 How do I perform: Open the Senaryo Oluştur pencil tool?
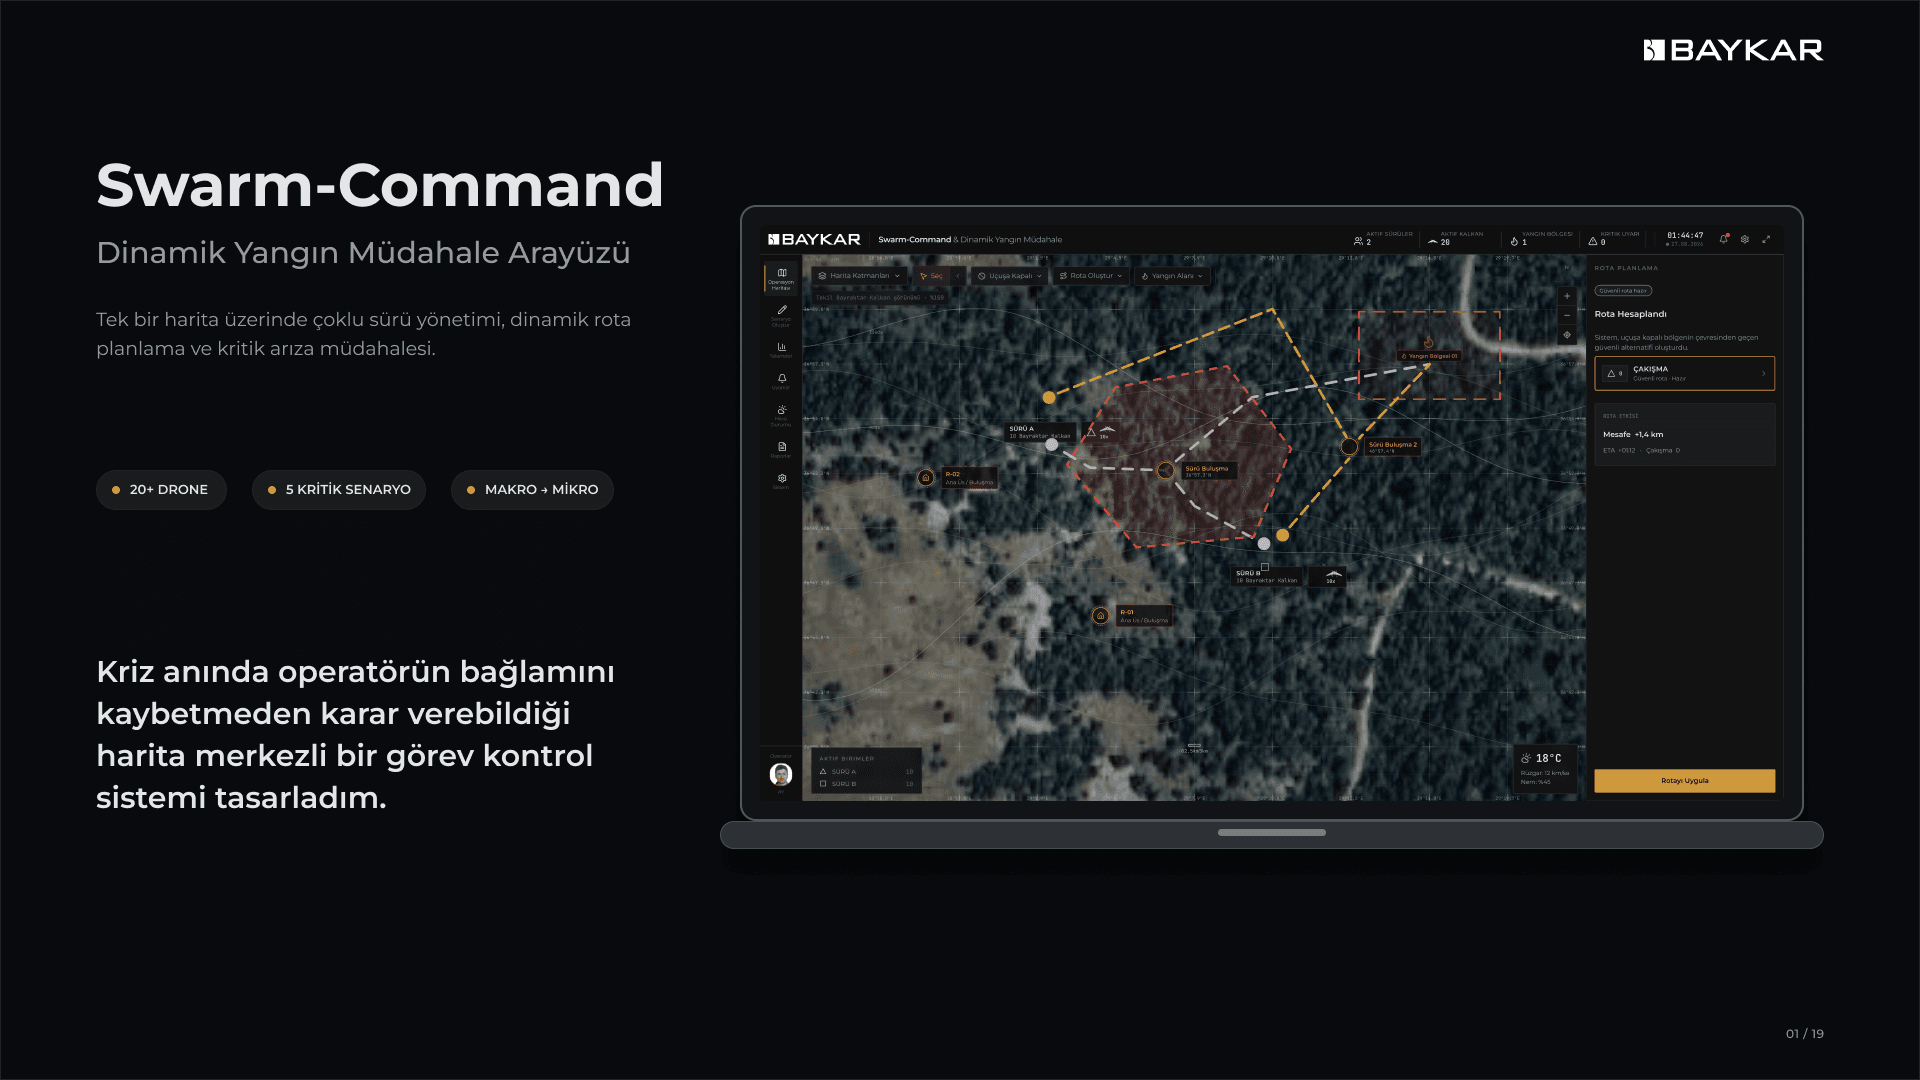781,315
